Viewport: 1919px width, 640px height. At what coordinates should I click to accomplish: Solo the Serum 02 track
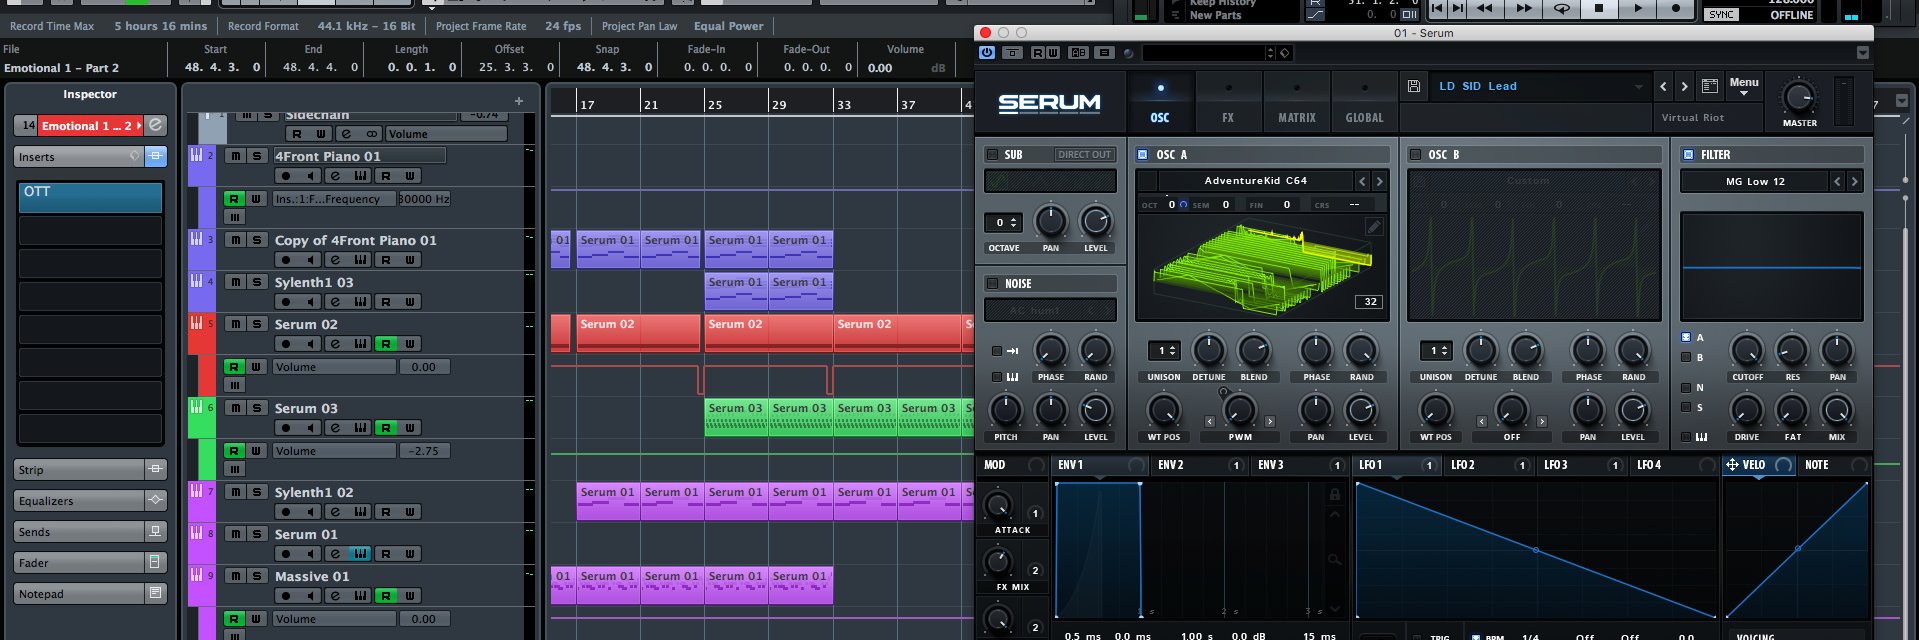[256, 324]
